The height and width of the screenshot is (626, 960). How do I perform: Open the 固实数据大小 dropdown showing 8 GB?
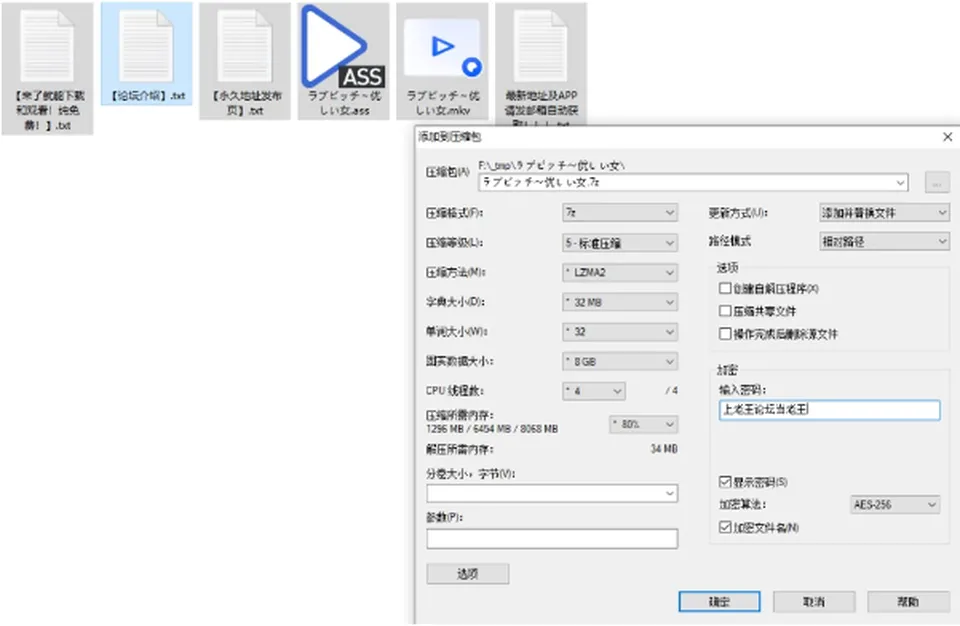[x=620, y=361]
